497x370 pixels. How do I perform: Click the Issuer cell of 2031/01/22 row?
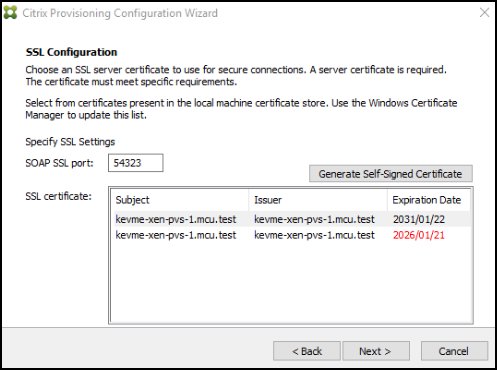click(314, 219)
